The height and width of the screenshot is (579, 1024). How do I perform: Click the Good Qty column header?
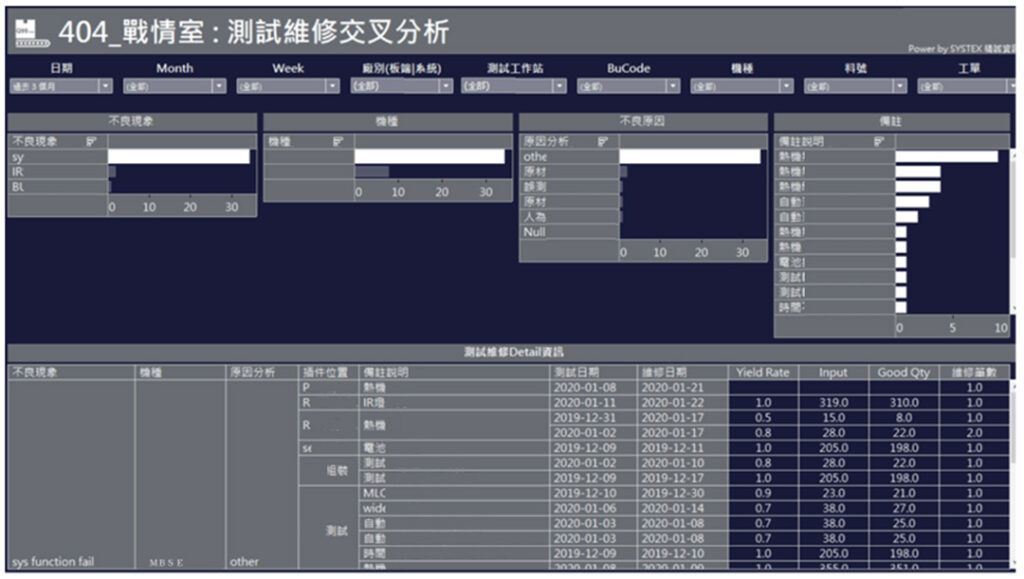tap(903, 372)
